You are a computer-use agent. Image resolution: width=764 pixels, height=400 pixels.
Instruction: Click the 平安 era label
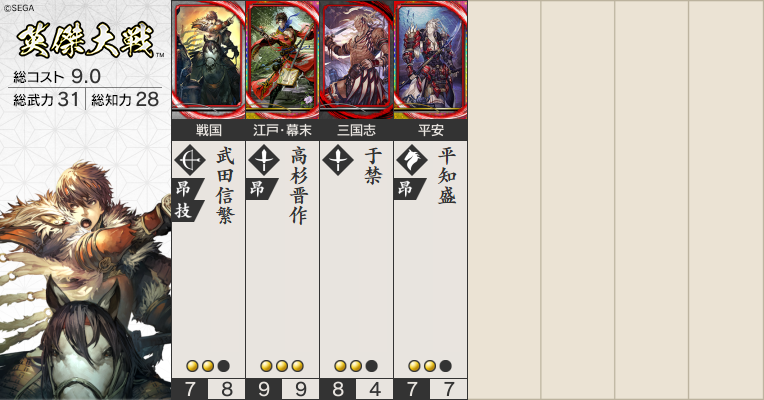click(431, 130)
